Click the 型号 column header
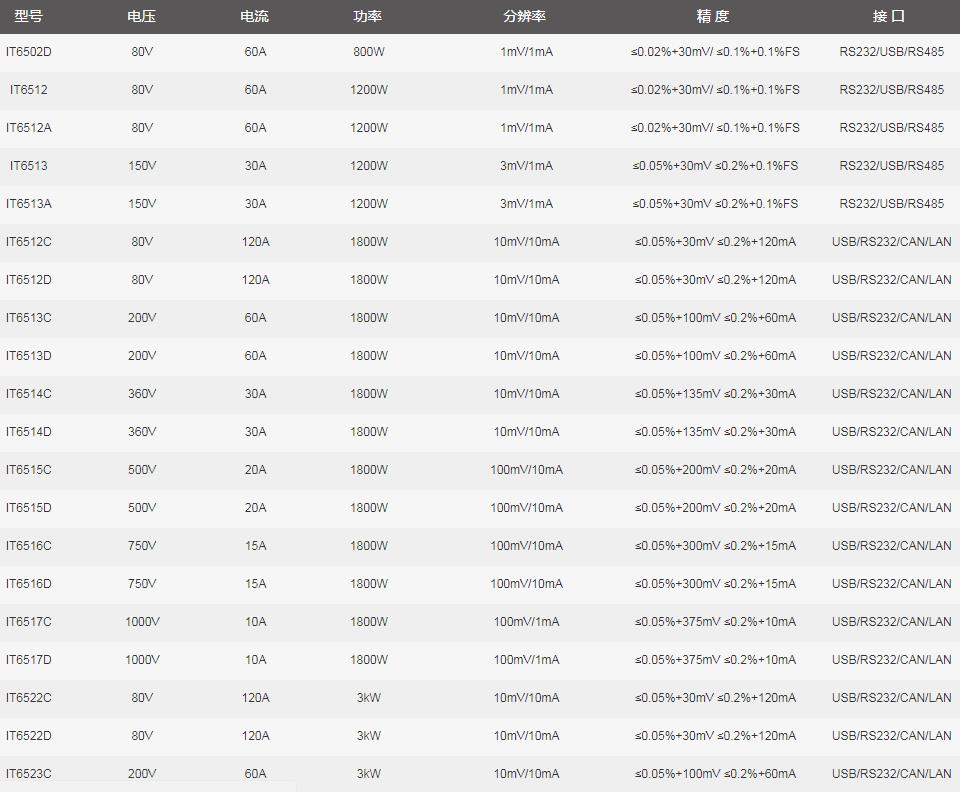This screenshot has width=960, height=792. click(x=28, y=16)
